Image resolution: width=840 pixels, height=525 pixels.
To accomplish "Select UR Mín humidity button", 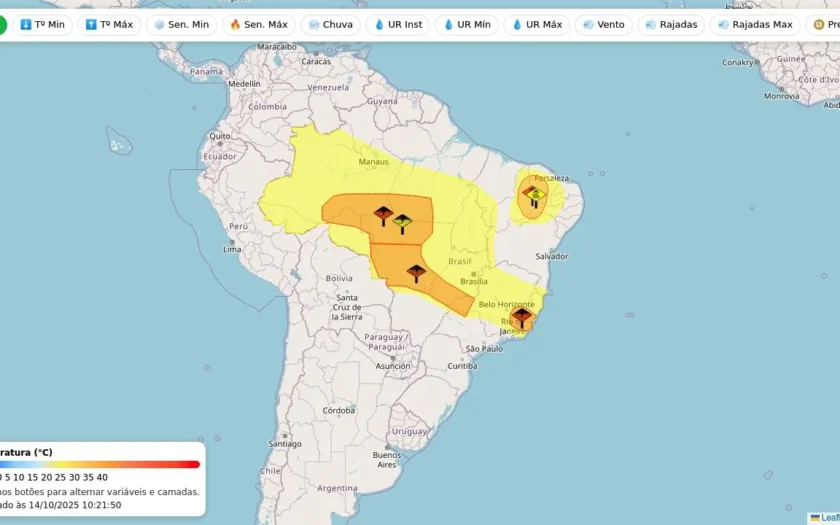I will 467,25.
